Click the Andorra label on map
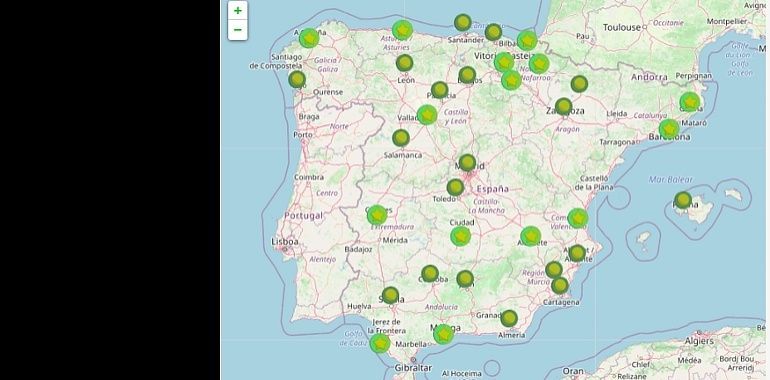This screenshot has width=770, height=380. click(x=649, y=77)
